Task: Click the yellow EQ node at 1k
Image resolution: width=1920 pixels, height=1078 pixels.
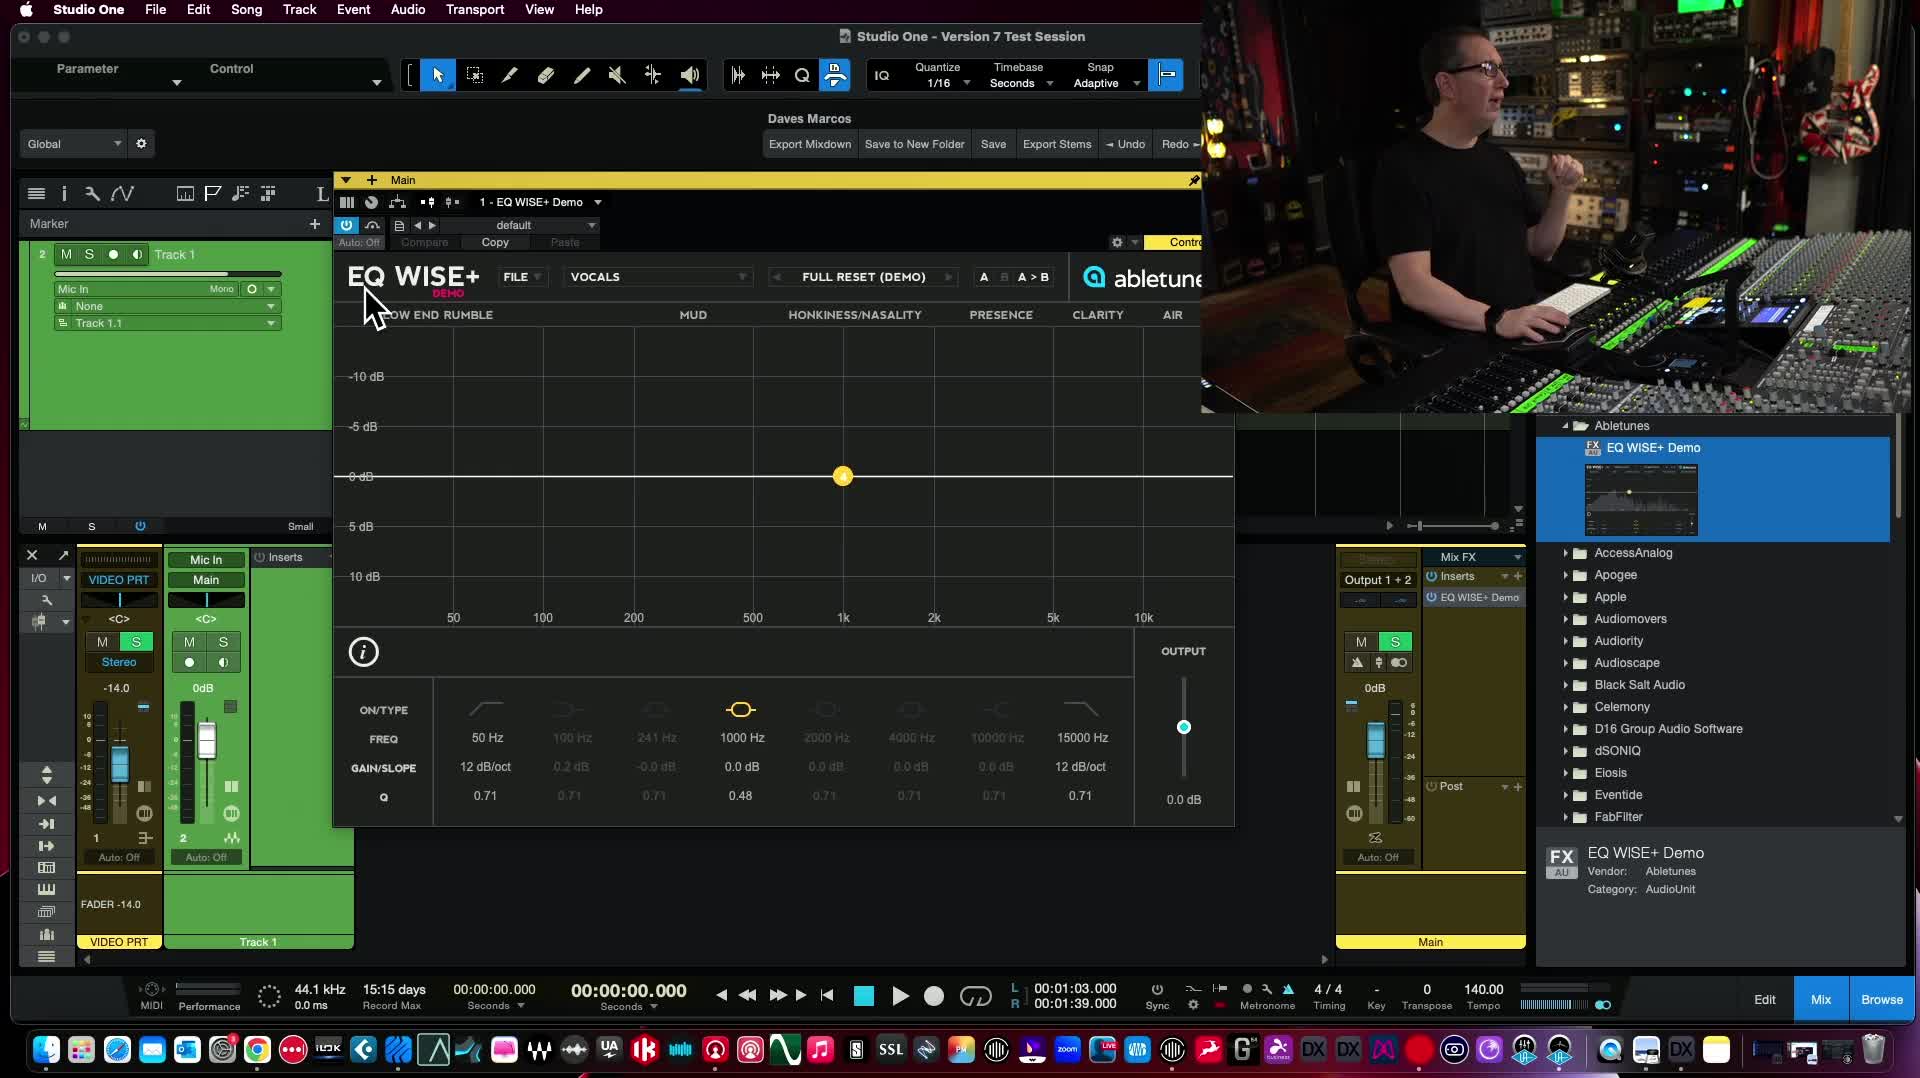Action: coord(843,476)
